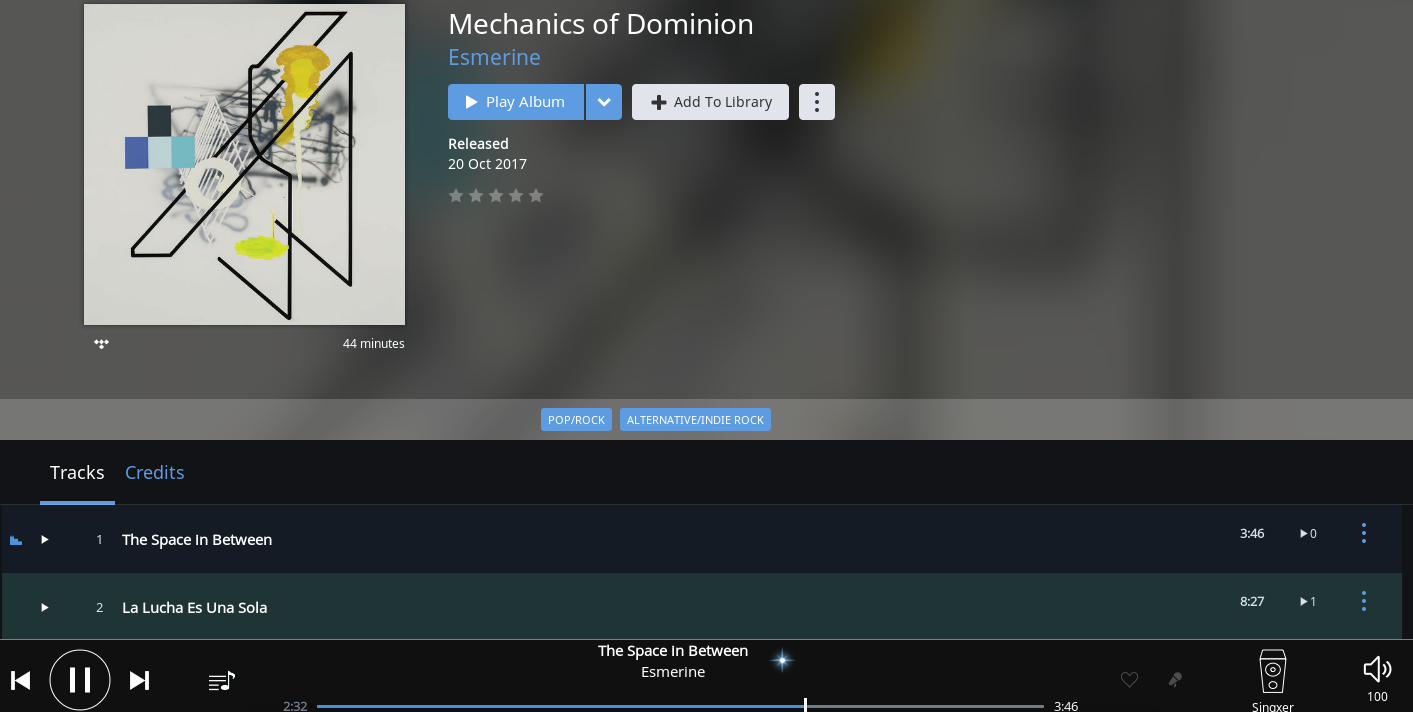The image size is (1413, 712).
Task: Expand the Play Album dropdown arrow
Action: (x=604, y=102)
